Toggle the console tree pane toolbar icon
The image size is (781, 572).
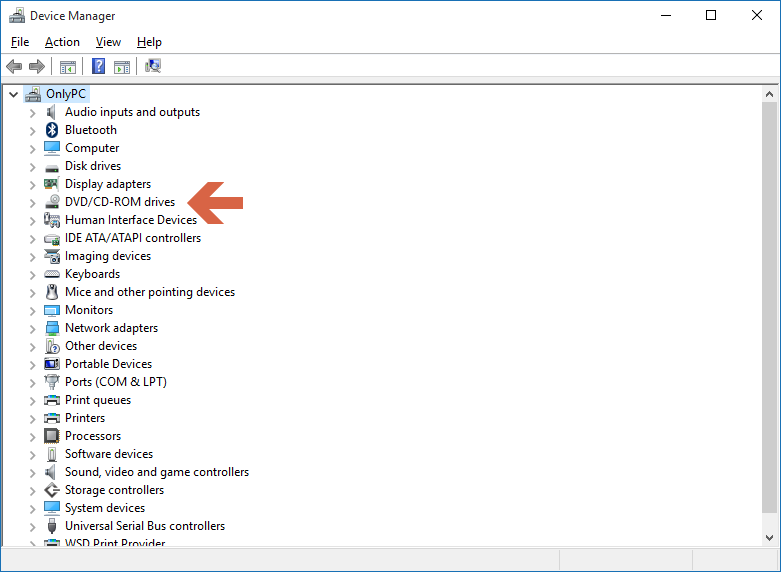click(x=68, y=66)
